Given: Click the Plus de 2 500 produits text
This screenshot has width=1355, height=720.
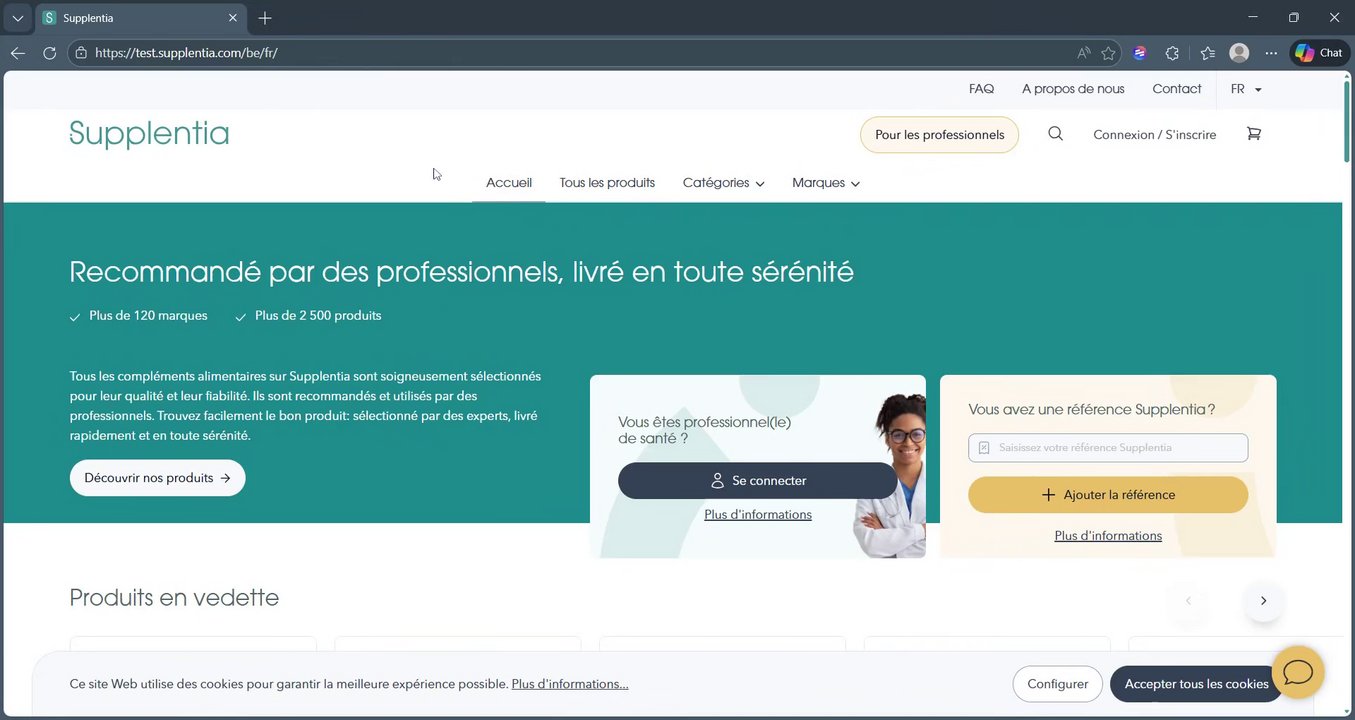Looking at the screenshot, I should [x=318, y=316].
